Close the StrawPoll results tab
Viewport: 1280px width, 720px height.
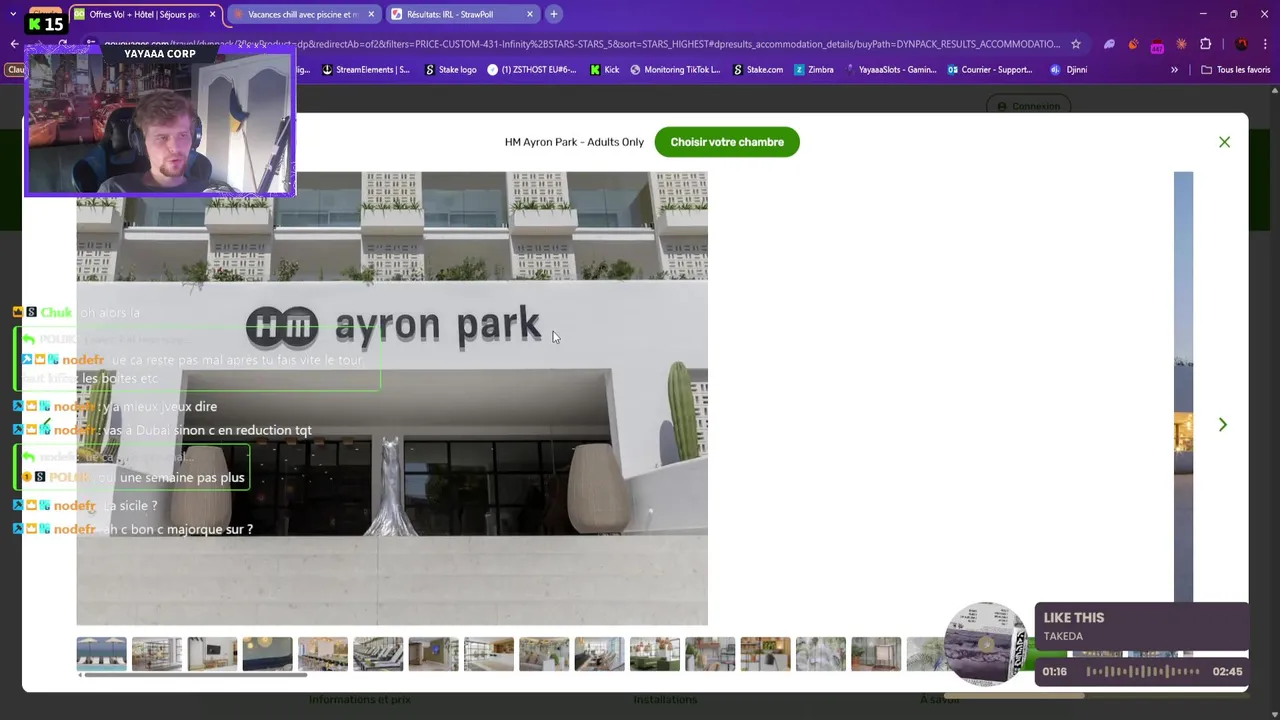pos(529,14)
